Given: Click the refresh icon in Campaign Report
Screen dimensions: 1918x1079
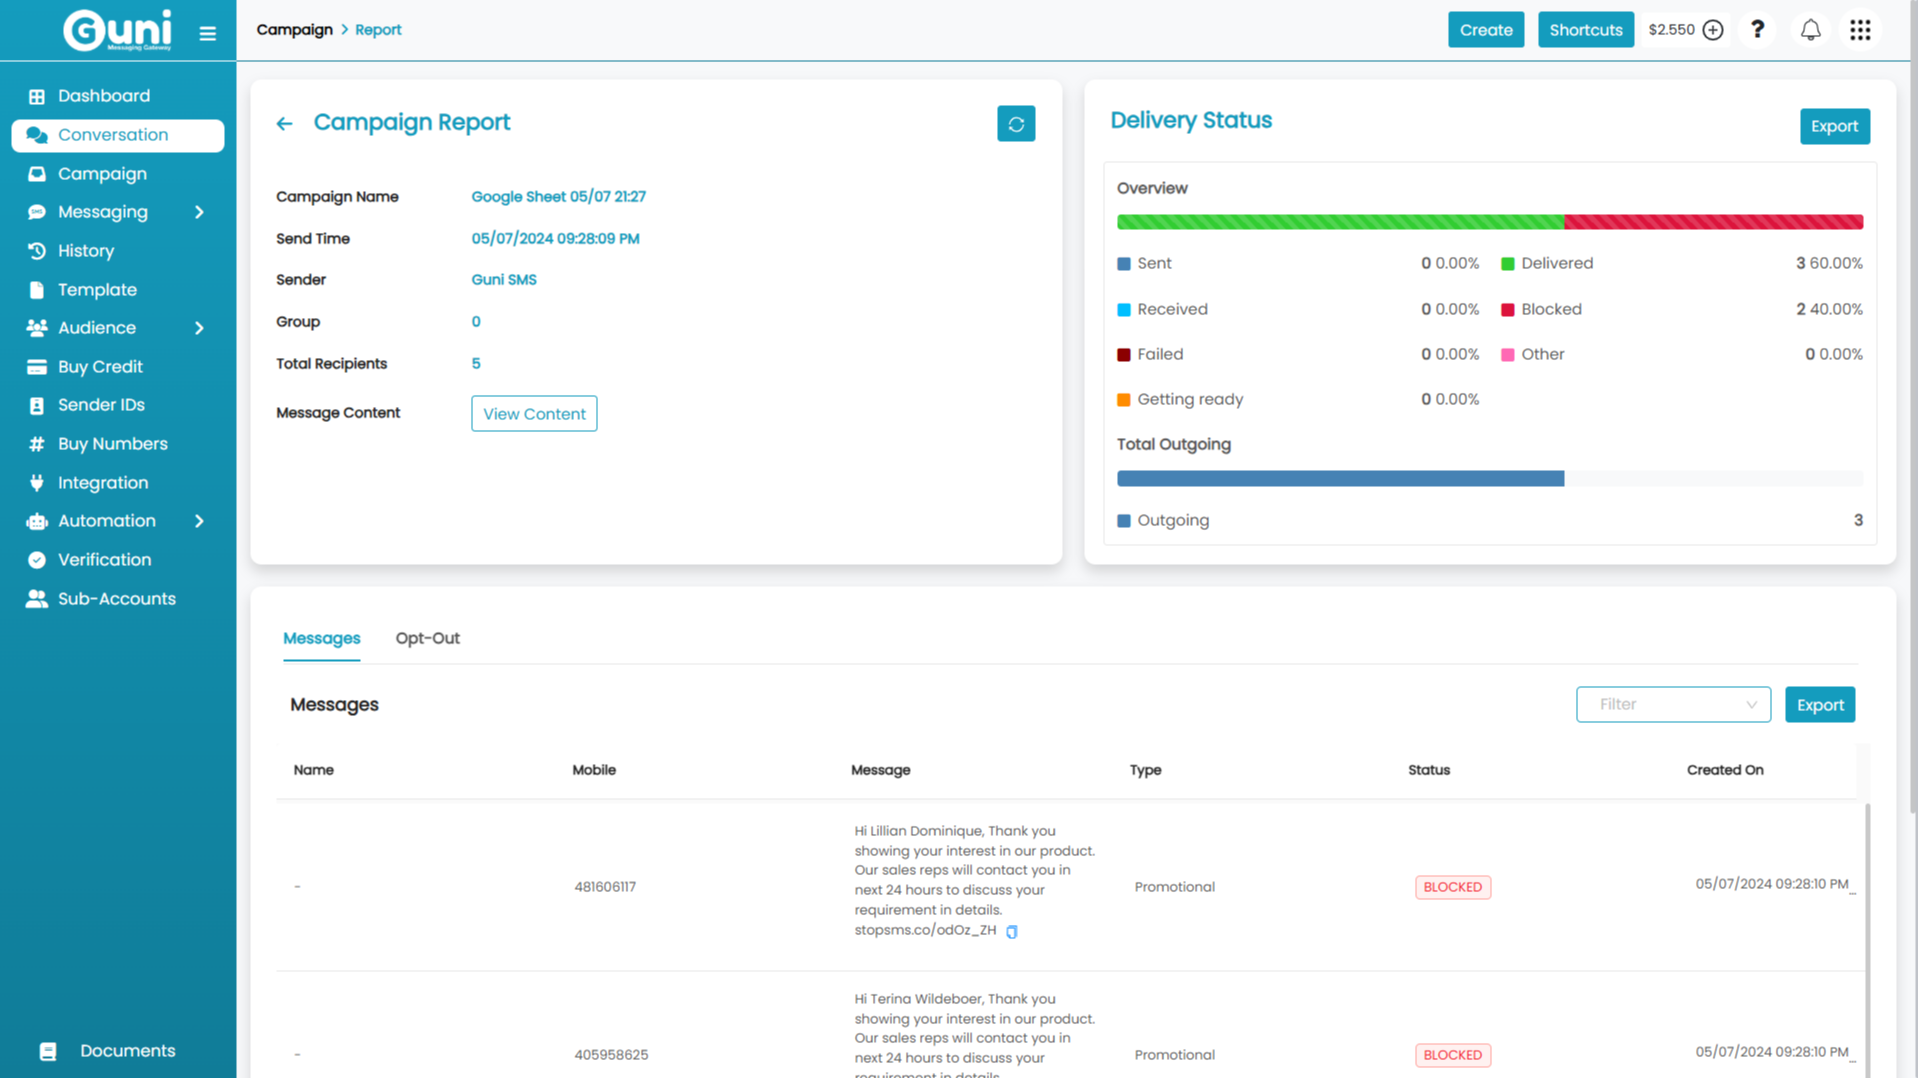Looking at the screenshot, I should (x=1015, y=124).
